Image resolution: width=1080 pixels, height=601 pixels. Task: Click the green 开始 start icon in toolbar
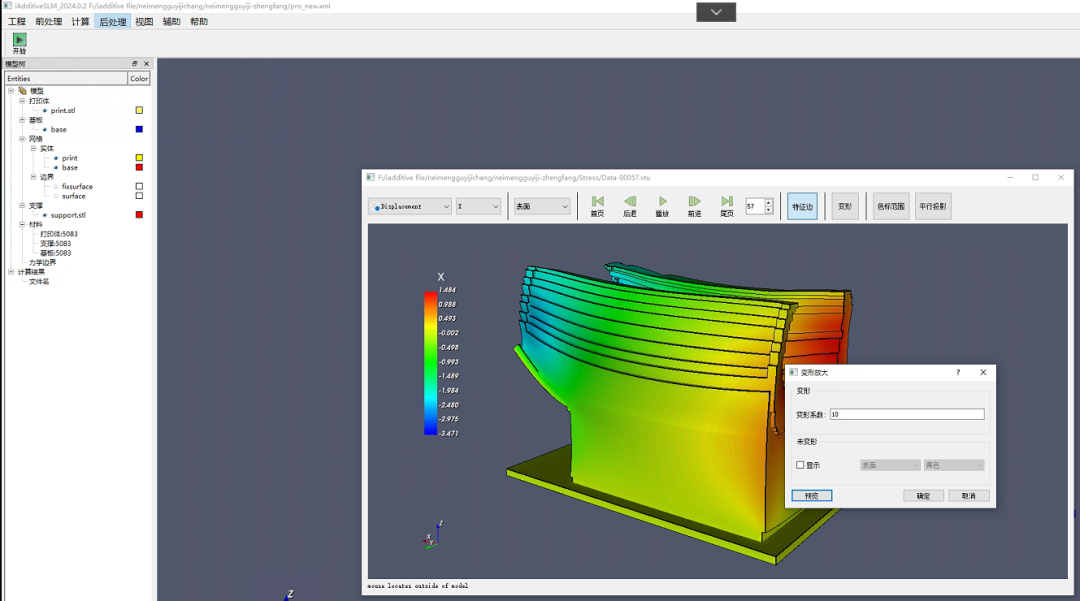19,40
